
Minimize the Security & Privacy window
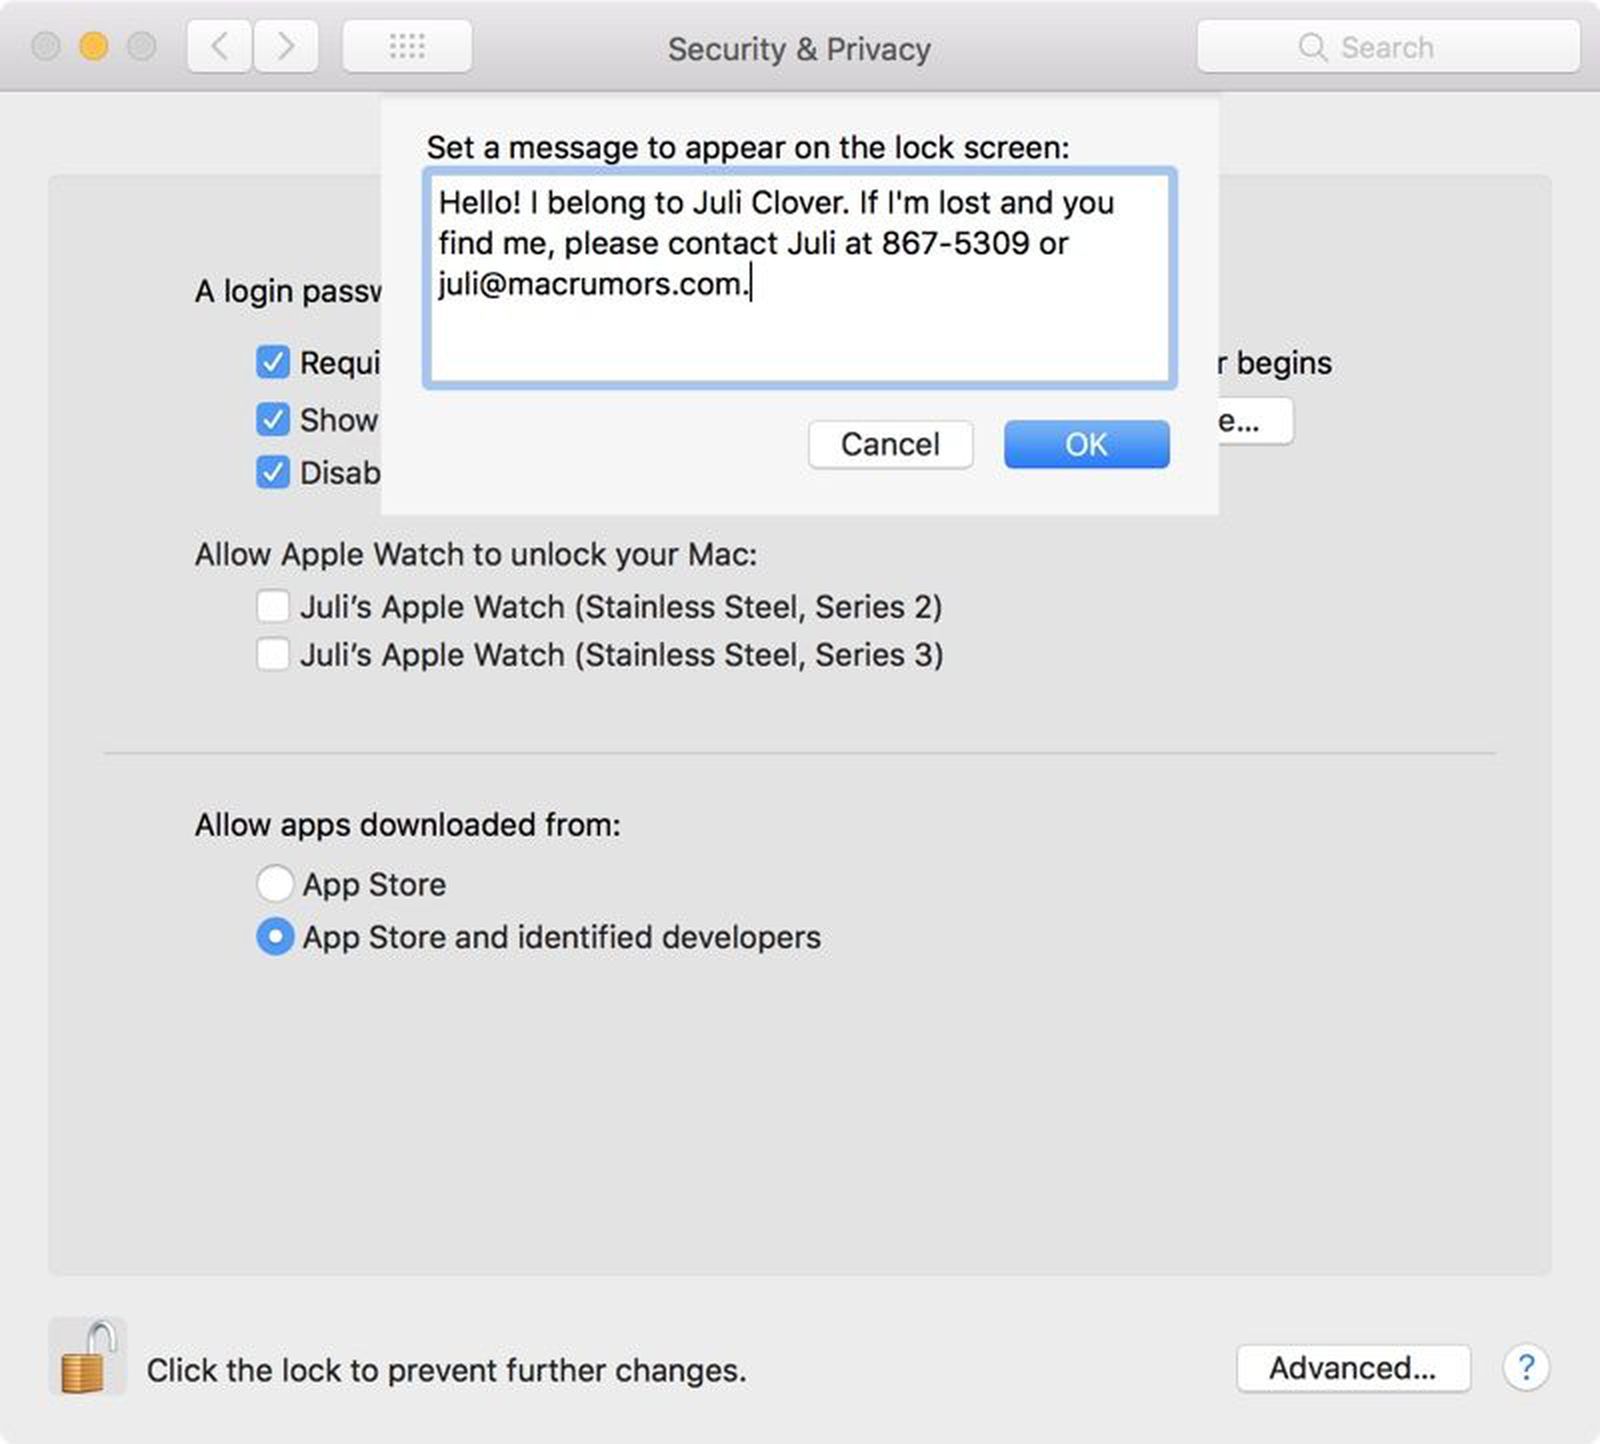pos(93,45)
